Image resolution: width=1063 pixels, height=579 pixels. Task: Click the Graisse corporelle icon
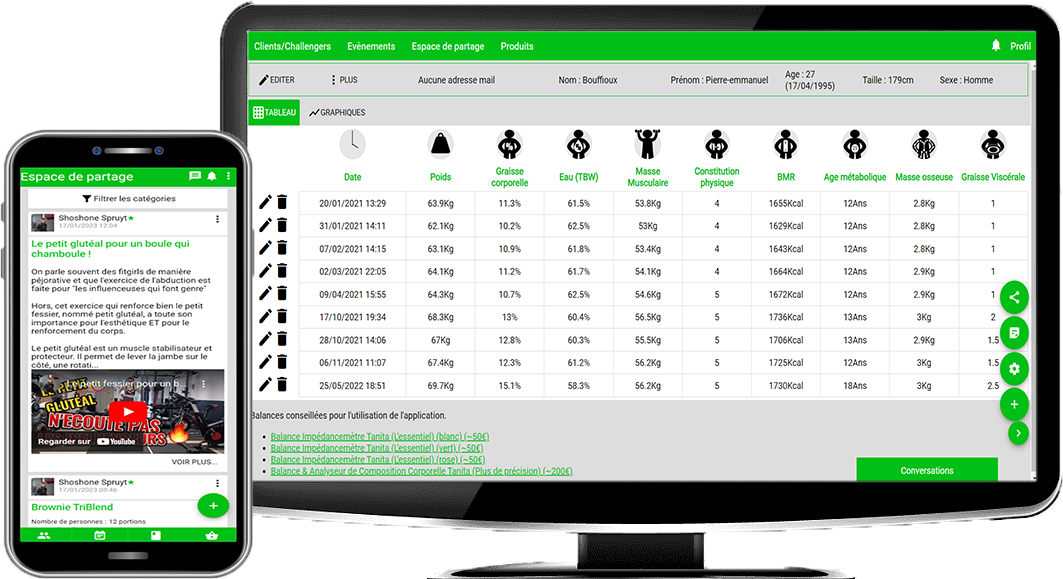coord(509,144)
